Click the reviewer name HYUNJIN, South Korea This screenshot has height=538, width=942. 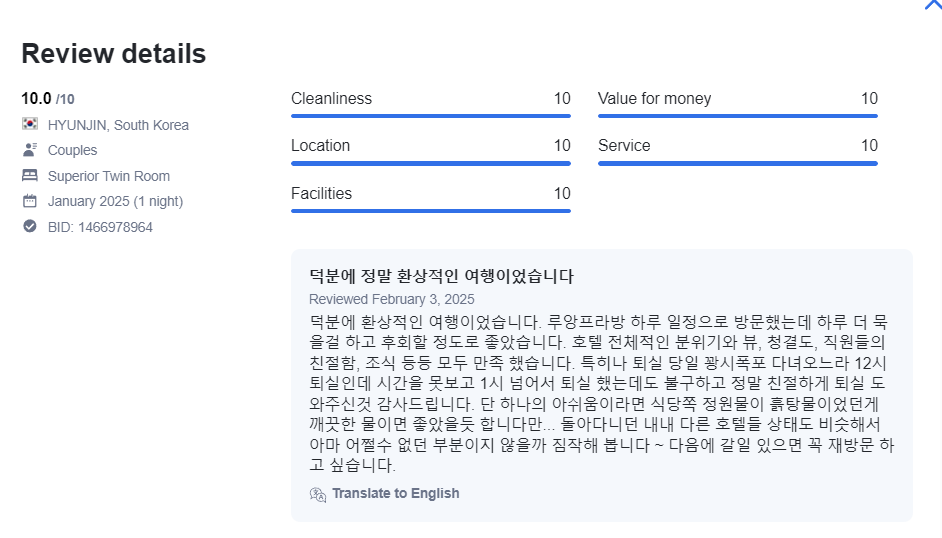[x=118, y=125]
